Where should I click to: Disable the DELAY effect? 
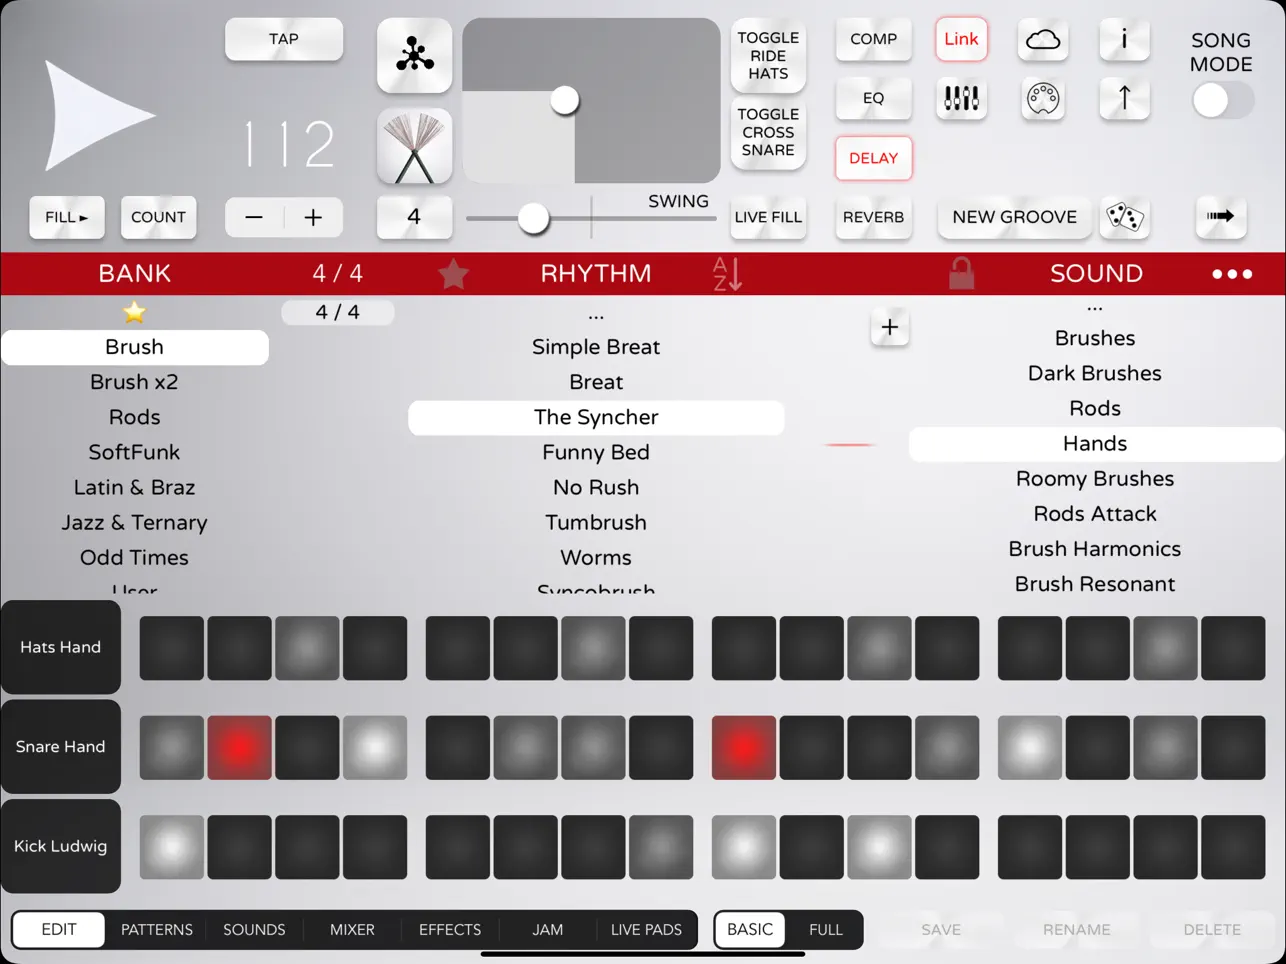(873, 158)
